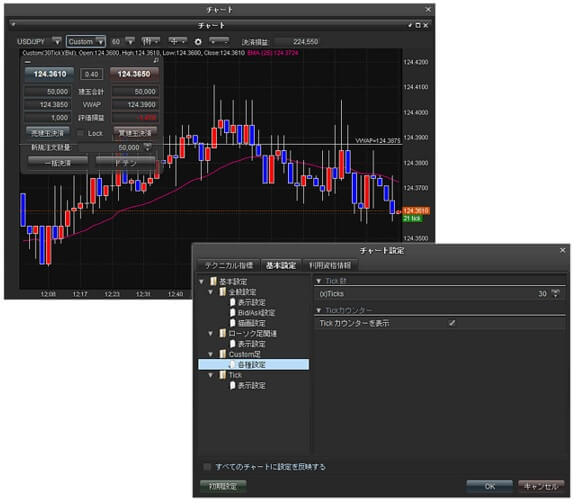Select the 基本設定 tab

click(x=281, y=265)
